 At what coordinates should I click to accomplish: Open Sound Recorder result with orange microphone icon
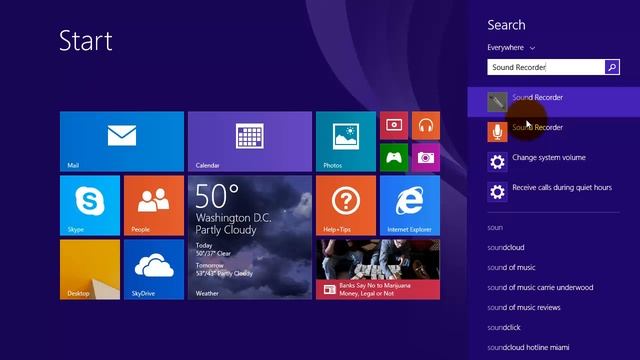pyautogui.click(x=553, y=132)
